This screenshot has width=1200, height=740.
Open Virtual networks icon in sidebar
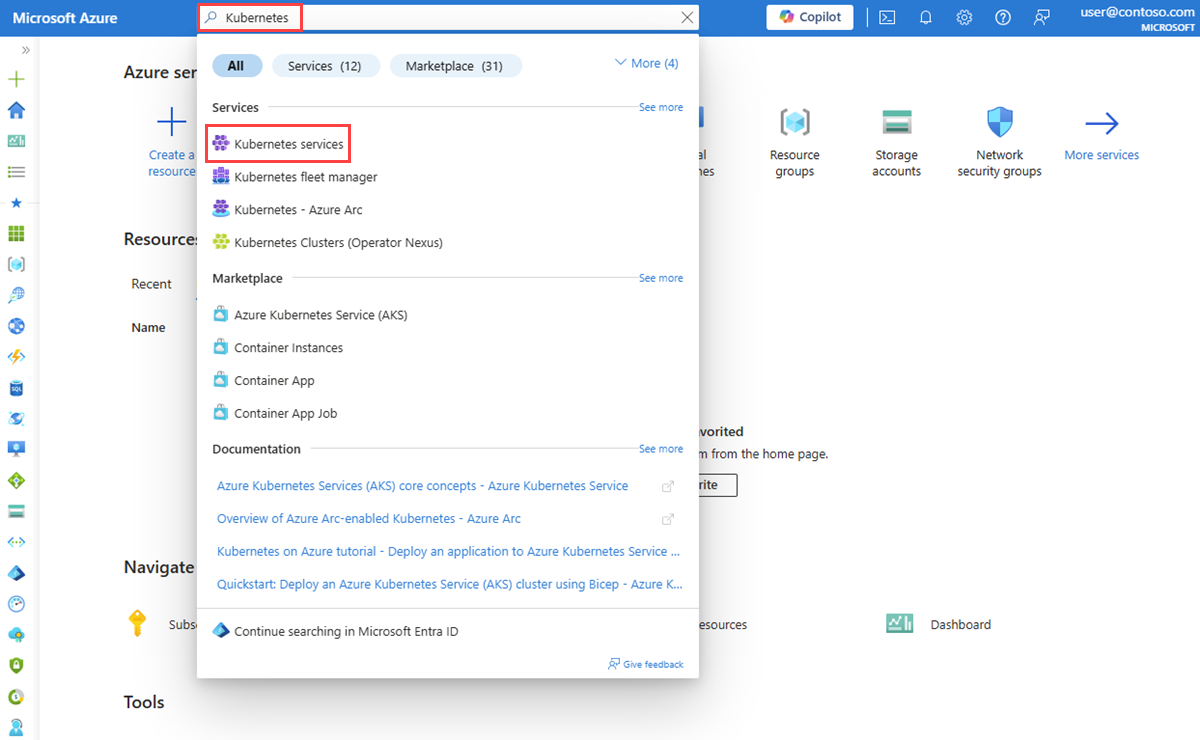pos(16,542)
